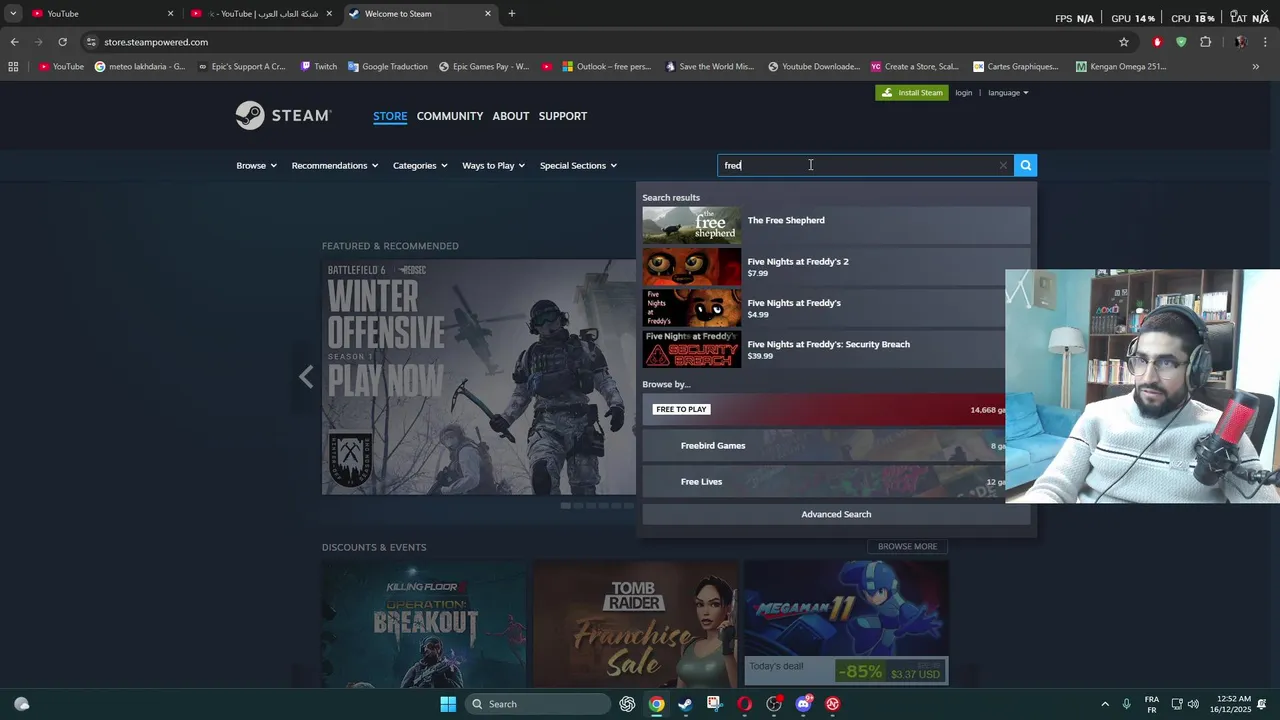Screen dimensions: 1280x720
Task: Open ChatGPT from taskbar
Action: click(x=627, y=704)
